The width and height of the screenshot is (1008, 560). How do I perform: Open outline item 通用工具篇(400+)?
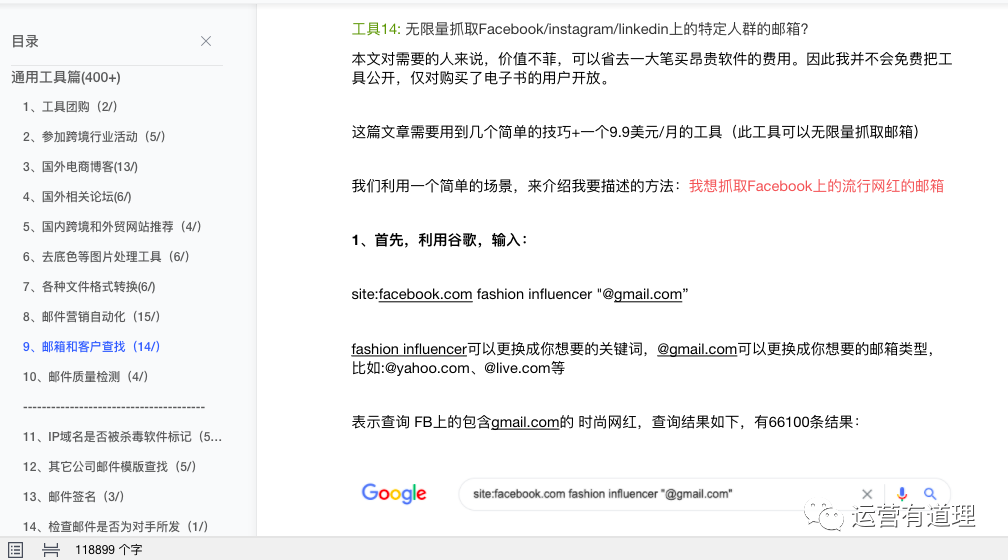(x=66, y=77)
